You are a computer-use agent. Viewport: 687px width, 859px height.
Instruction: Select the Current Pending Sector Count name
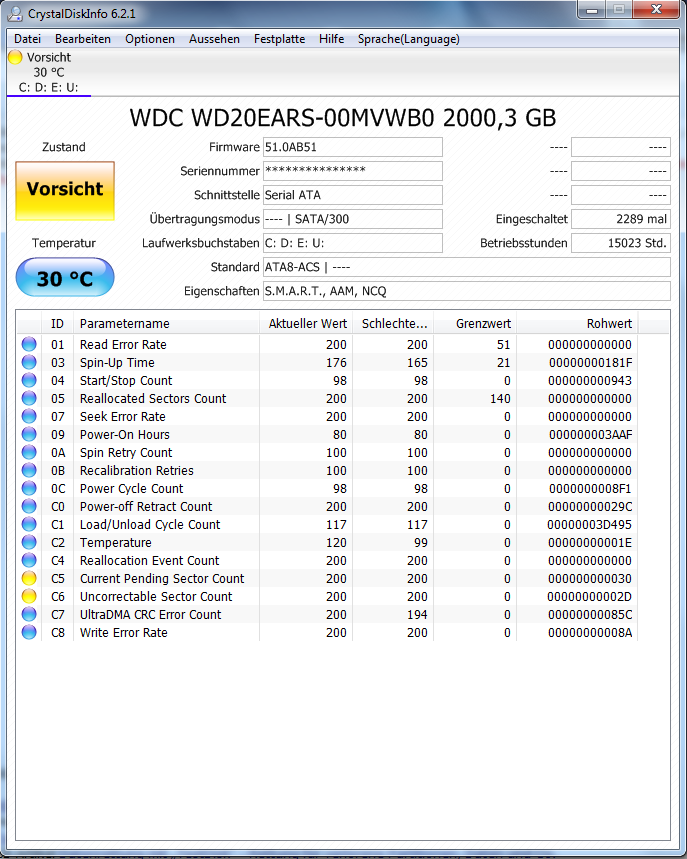coord(162,579)
